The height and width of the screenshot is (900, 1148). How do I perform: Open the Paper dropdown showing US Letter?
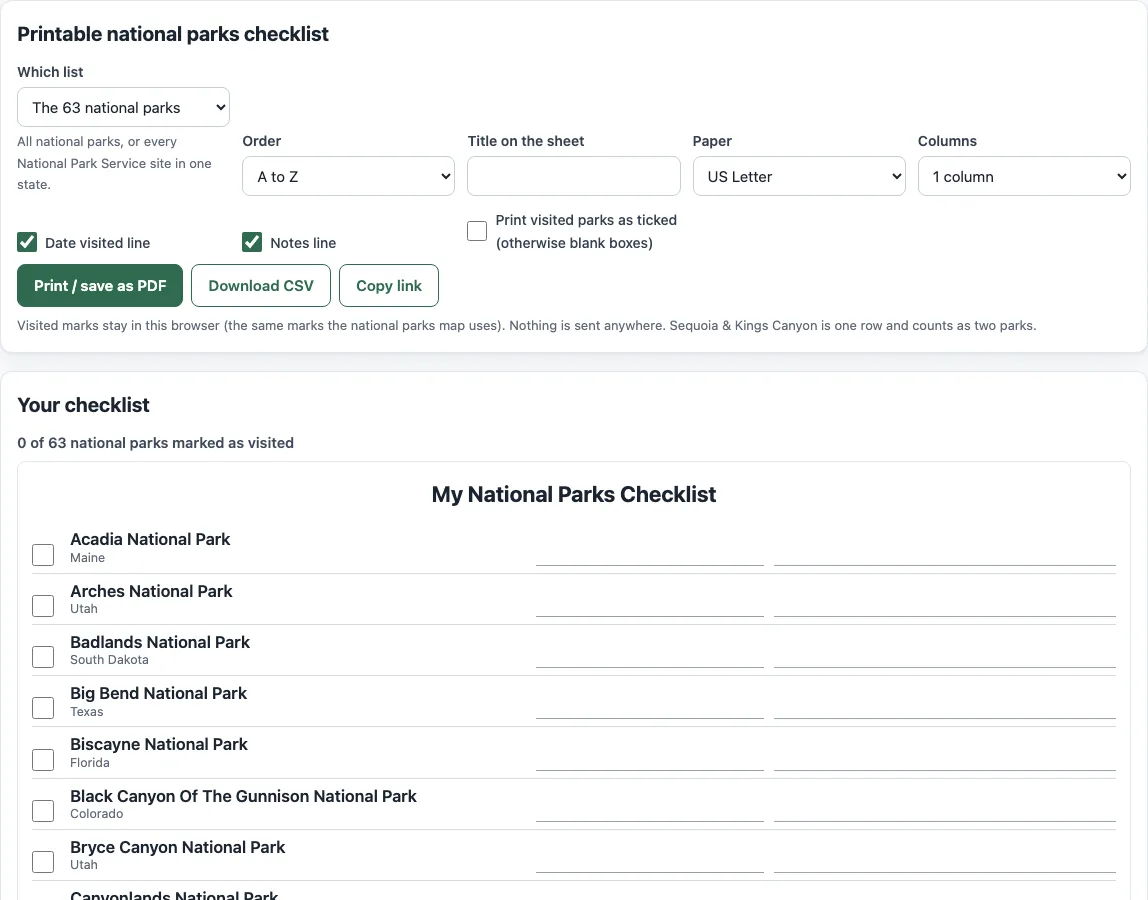[799, 176]
